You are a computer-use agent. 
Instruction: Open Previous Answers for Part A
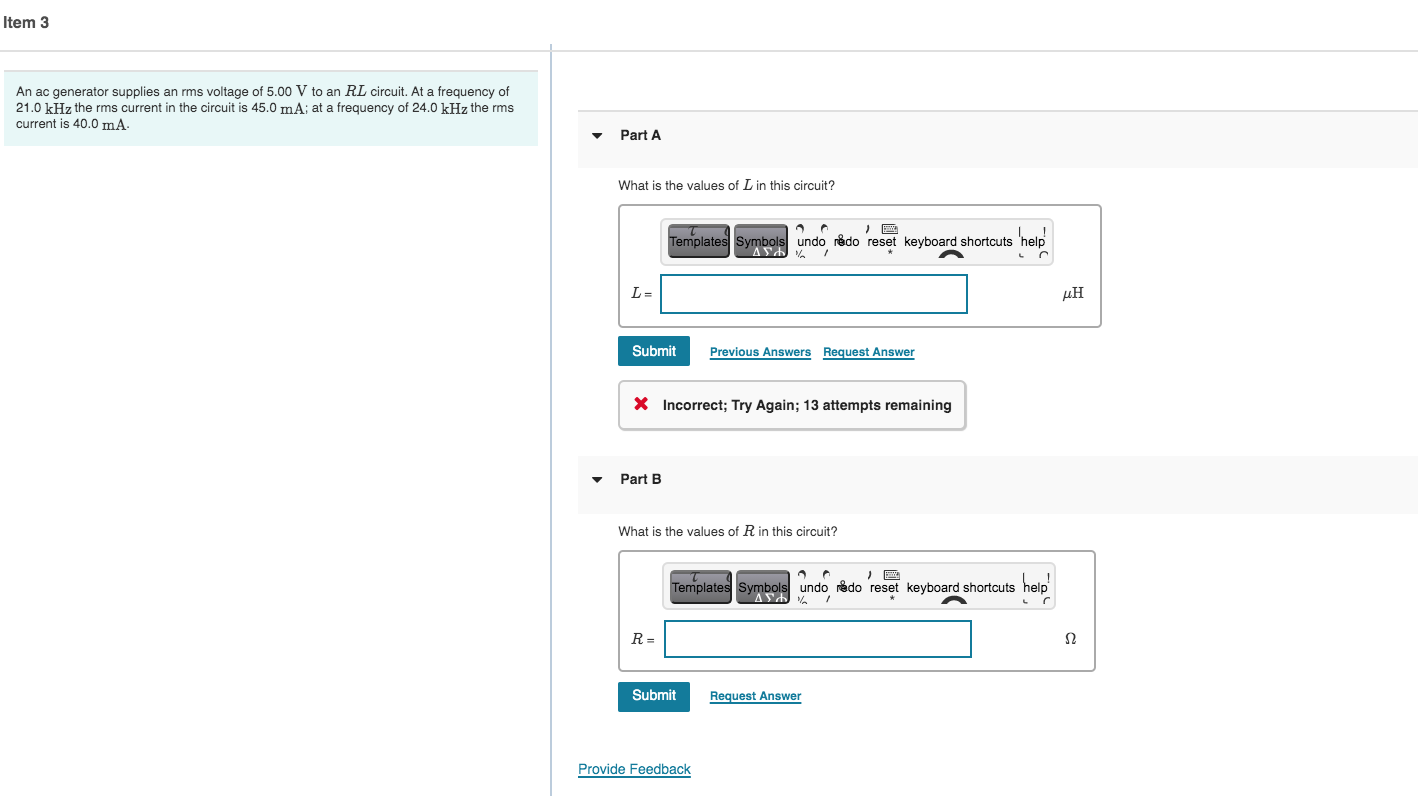[760, 352]
